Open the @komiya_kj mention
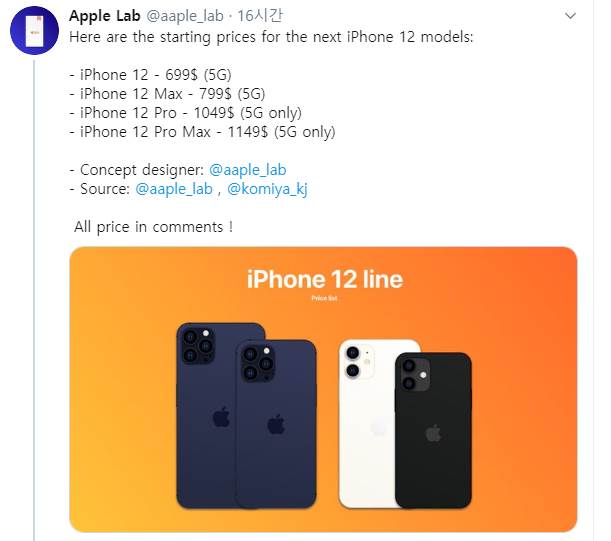The height and width of the screenshot is (541, 611). tap(267, 189)
